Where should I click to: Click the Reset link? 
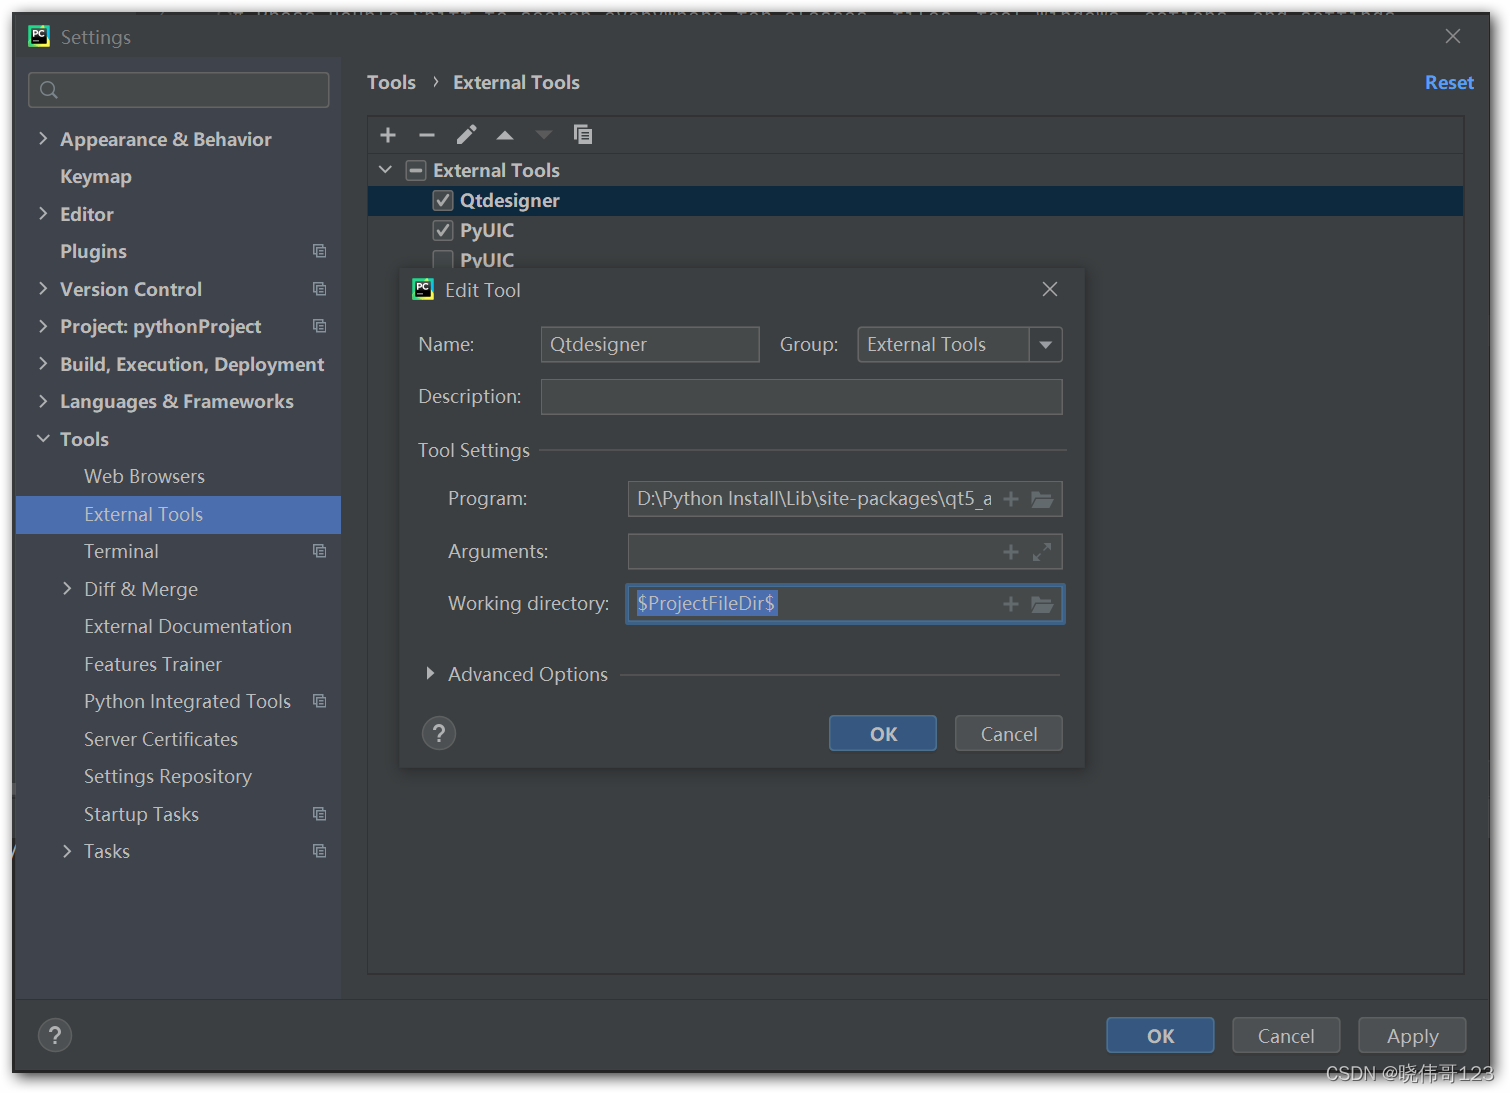(1449, 83)
